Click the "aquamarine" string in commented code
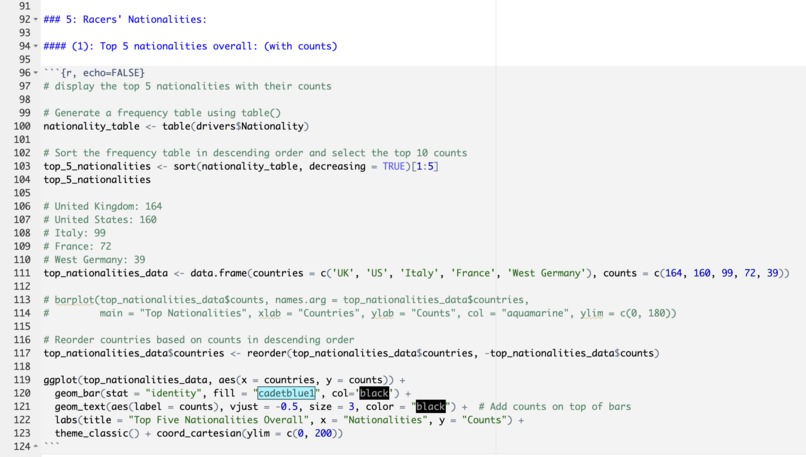Image resolution: width=806 pixels, height=457 pixels. [x=535, y=314]
